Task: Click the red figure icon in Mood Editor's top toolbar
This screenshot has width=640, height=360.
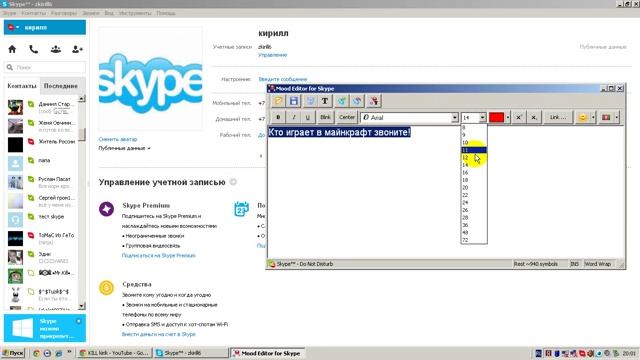Action: pyautogui.click(x=374, y=101)
